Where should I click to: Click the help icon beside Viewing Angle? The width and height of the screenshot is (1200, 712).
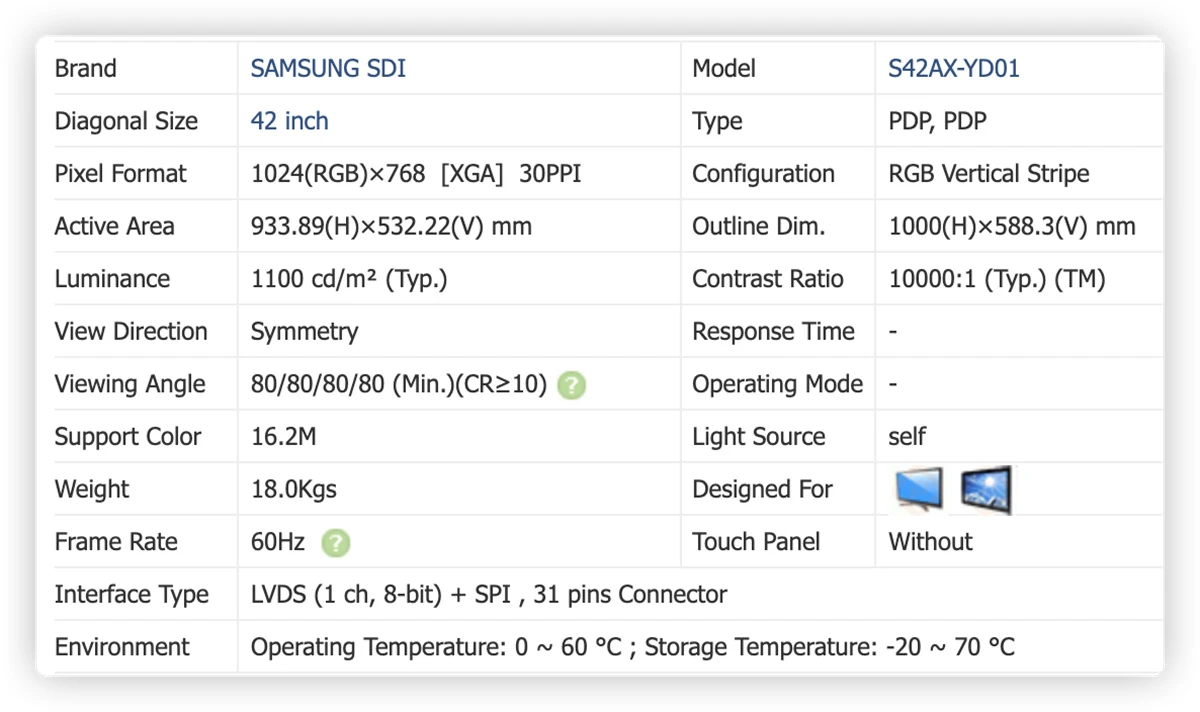pos(571,385)
